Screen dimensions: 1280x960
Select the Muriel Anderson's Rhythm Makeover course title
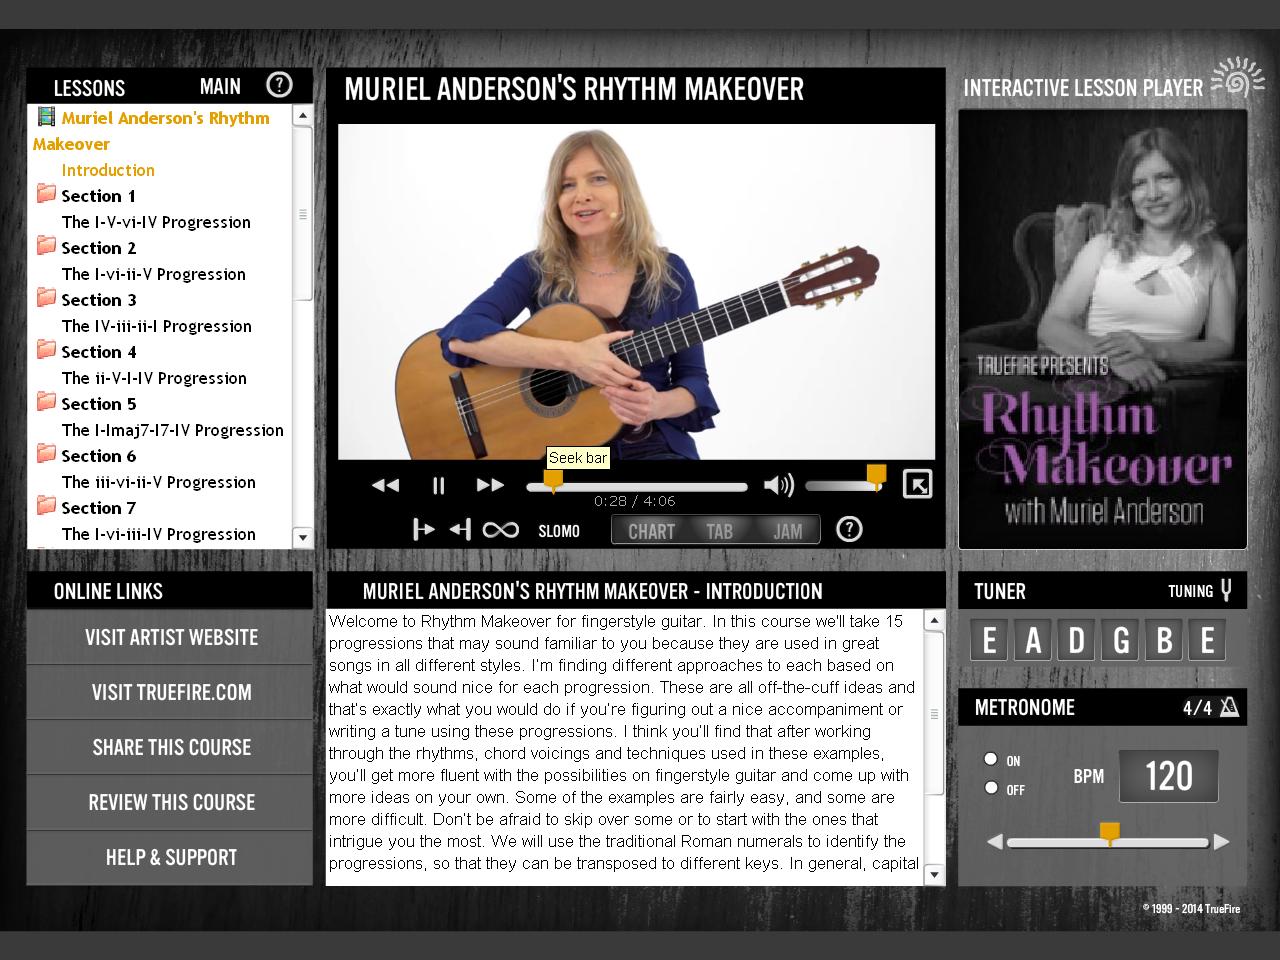[x=151, y=130]
